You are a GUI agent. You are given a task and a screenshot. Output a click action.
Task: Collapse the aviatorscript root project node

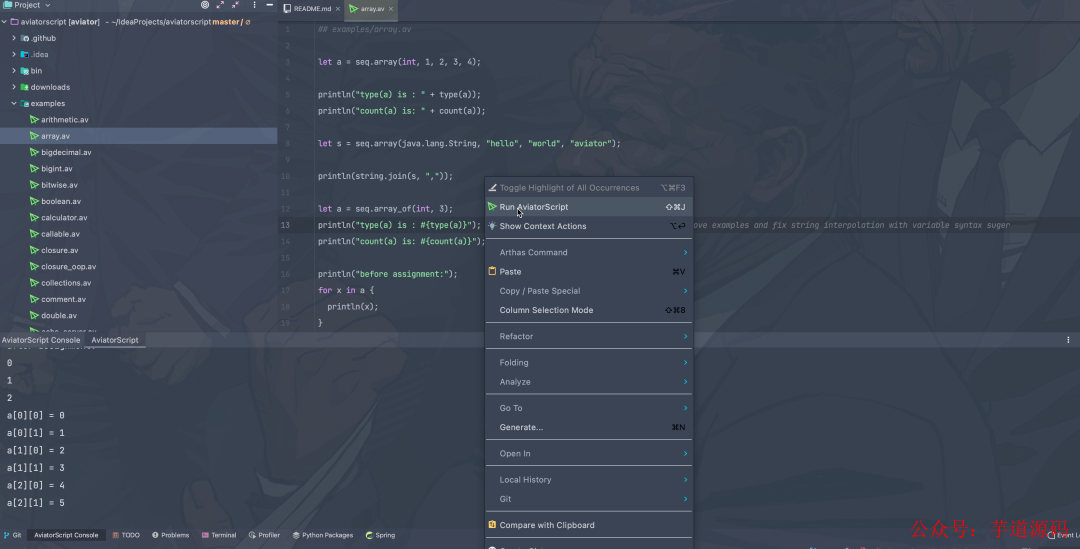click(4, 22)
